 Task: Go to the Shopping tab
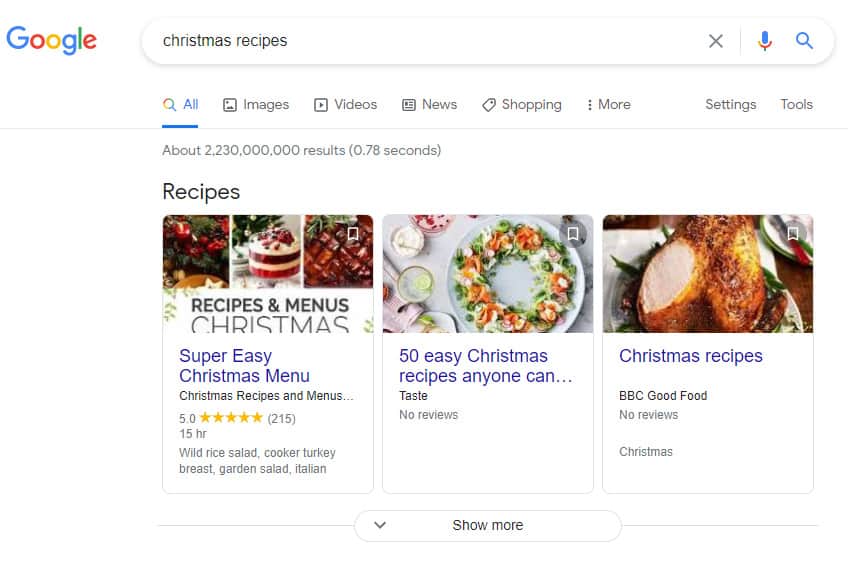click(521, 104)
